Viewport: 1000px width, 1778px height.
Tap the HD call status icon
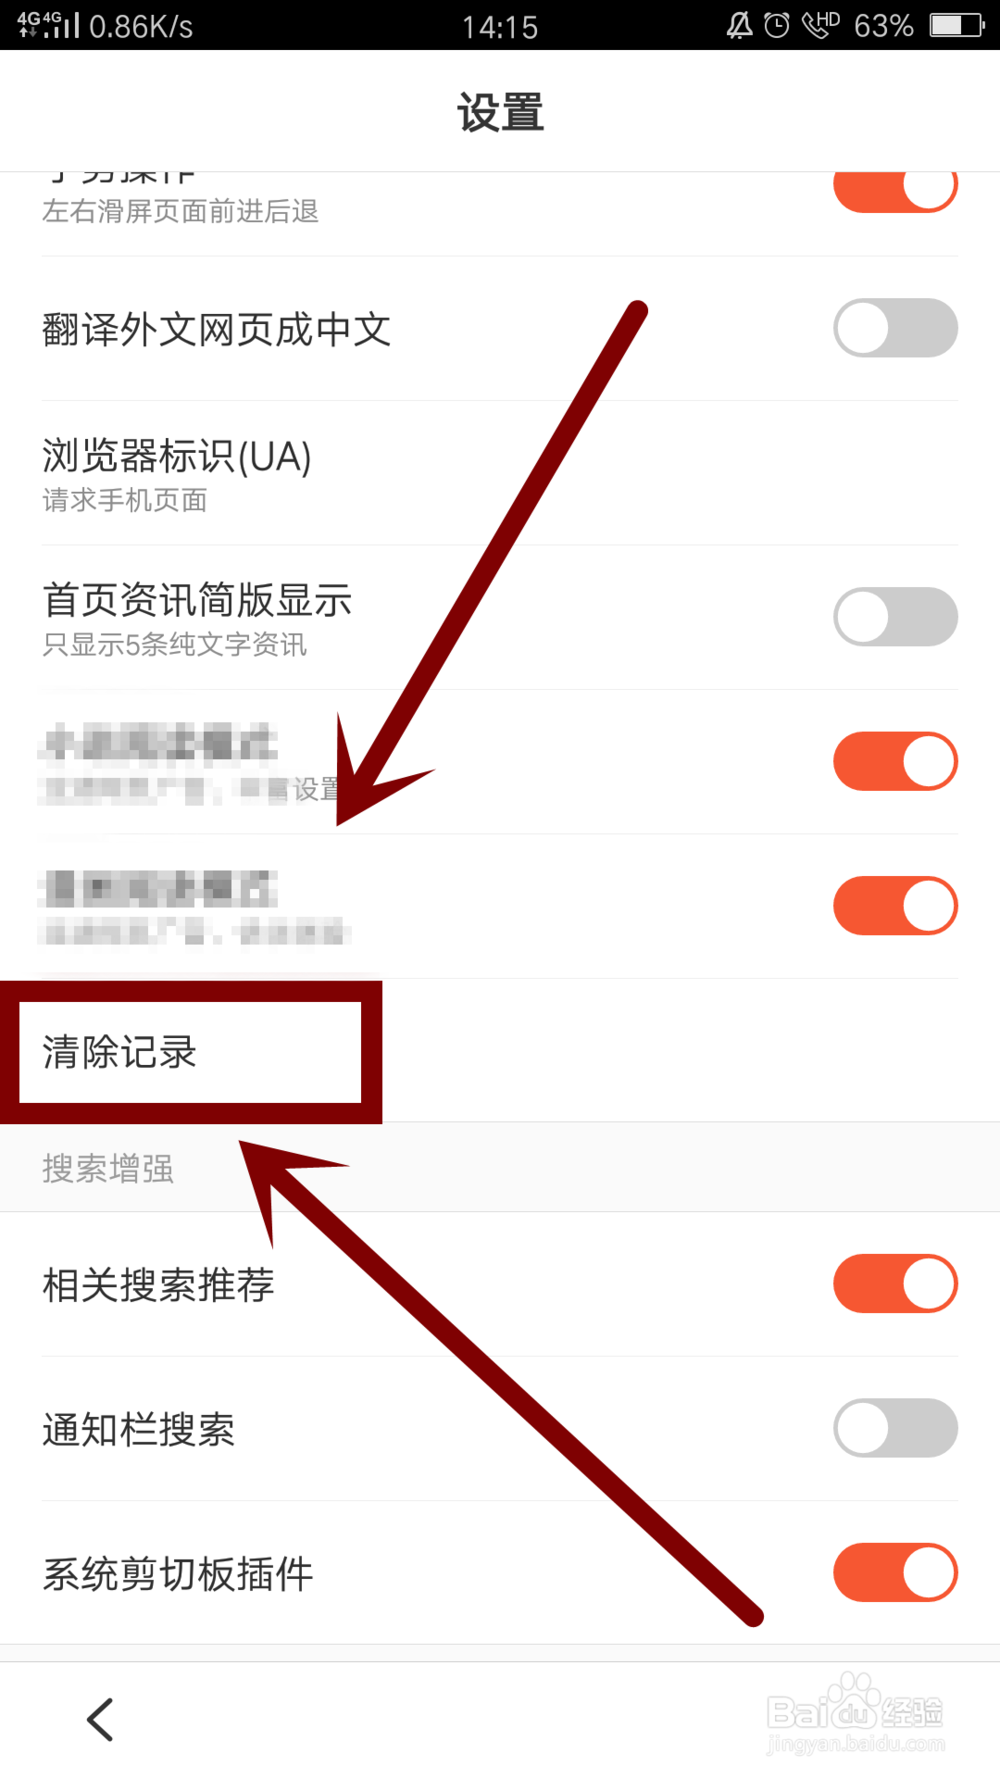(x=821, y=25)
